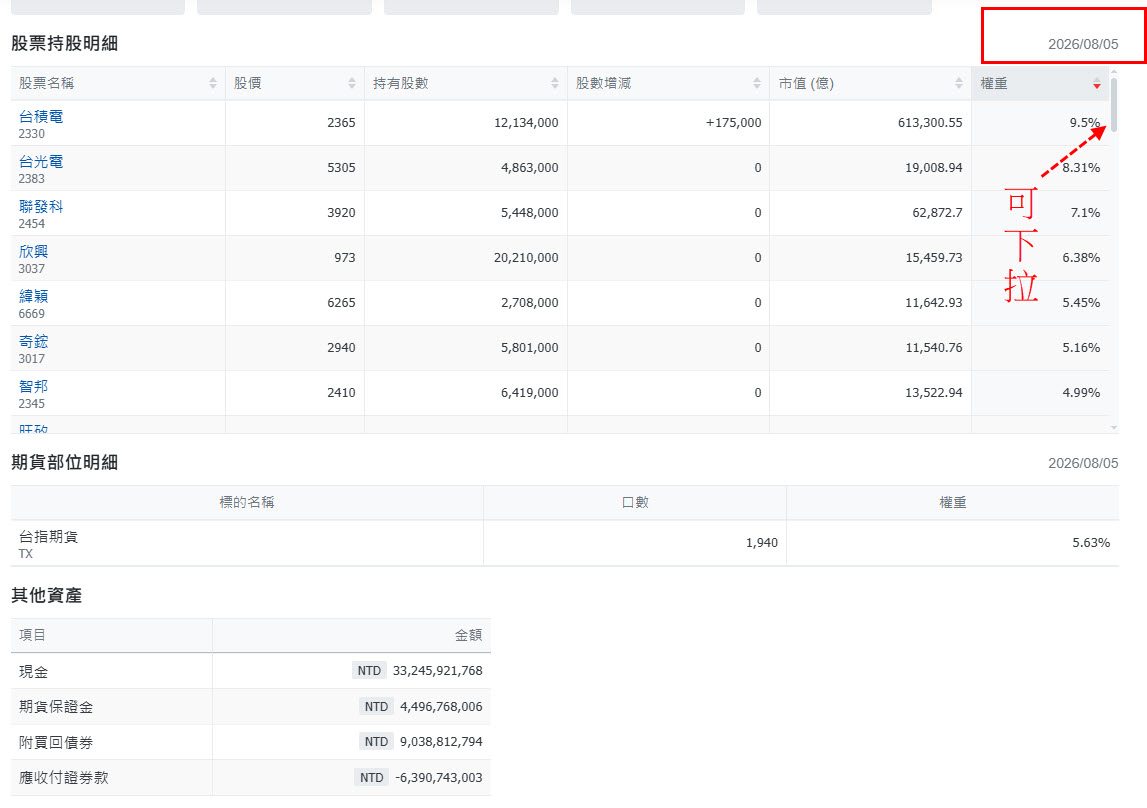Click 股票持股明細 section heading
Image resolution: width=1147 pixels, height=808 pixels.
pyautogui.click(x=64, y=44)
